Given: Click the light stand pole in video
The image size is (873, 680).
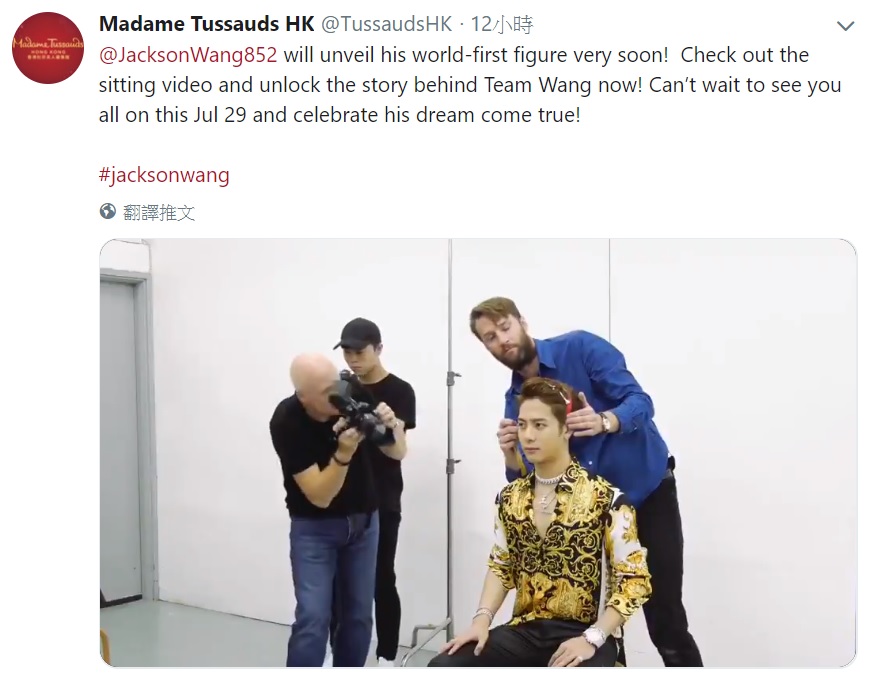Looking at the screenshot, I should (x=451, y=434).
